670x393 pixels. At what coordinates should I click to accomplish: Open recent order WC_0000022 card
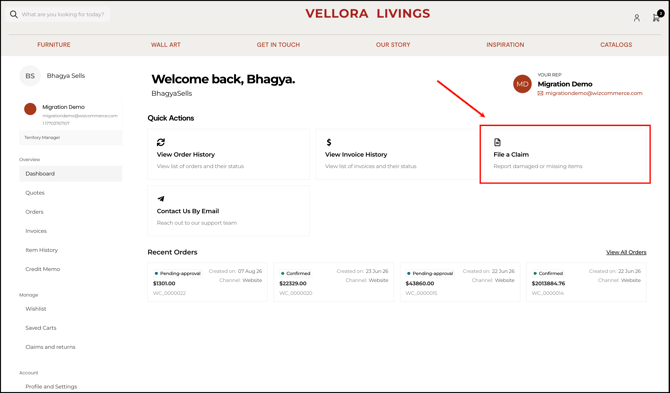[207, 282]
